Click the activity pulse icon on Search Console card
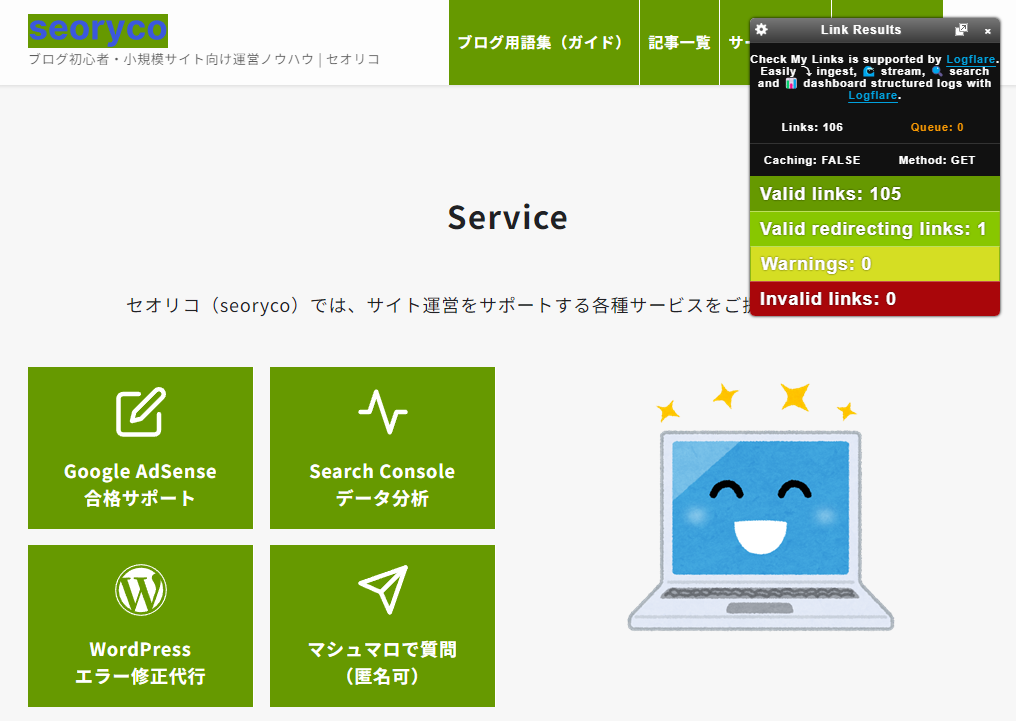The width and height of the screenshot is (1016, 721). [x=383, y=412]
